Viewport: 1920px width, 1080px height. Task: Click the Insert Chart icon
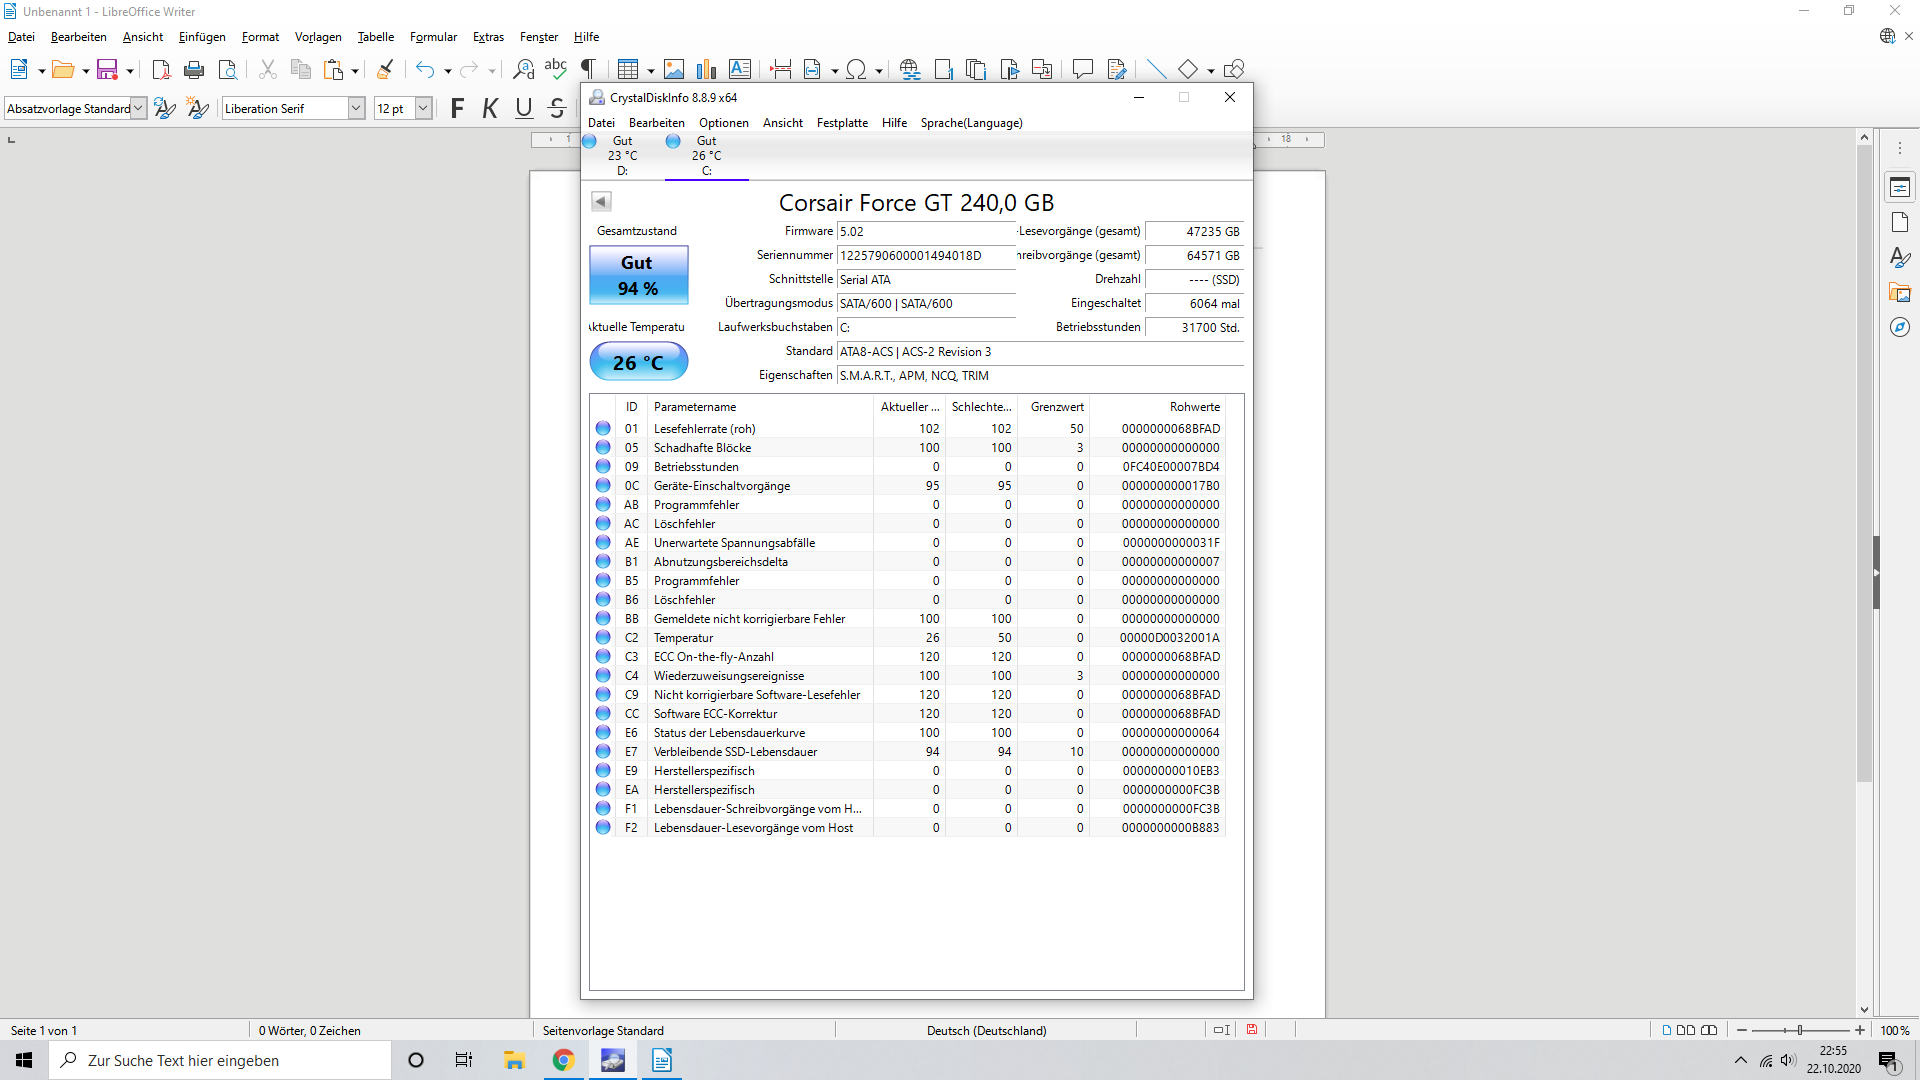pyautogui.click(x=707, y=70)
